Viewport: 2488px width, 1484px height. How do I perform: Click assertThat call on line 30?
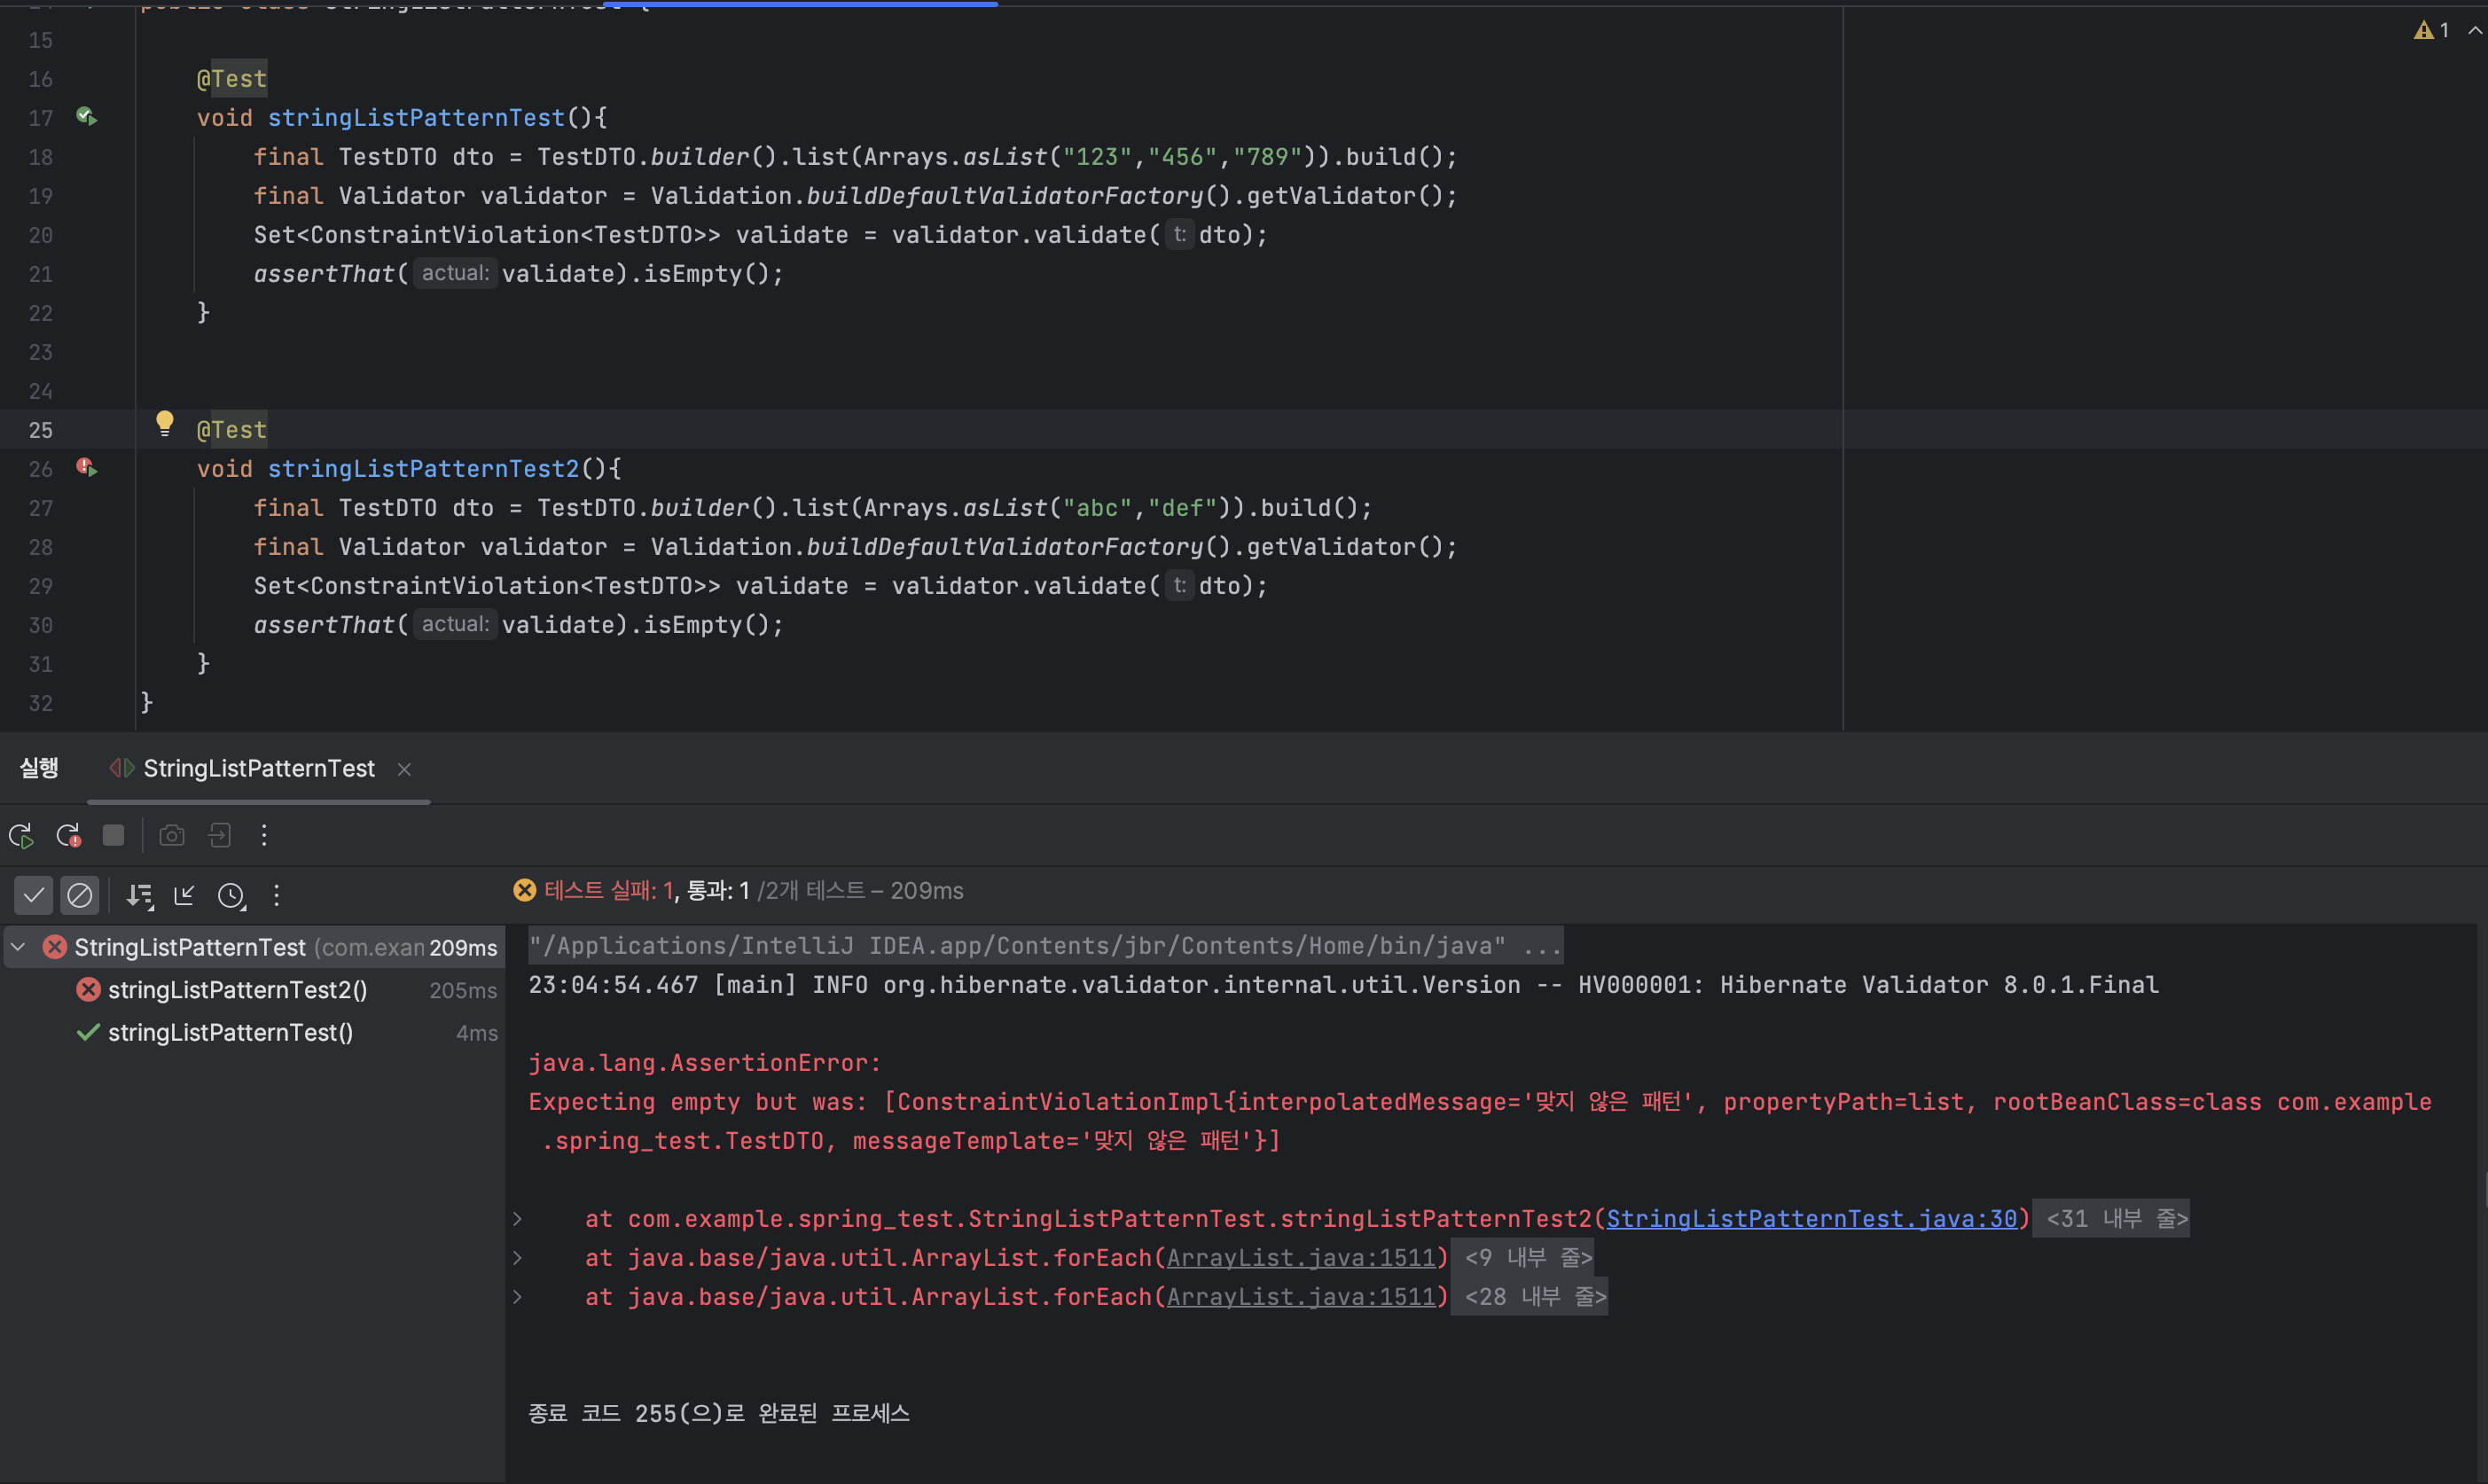click(324, 624)
